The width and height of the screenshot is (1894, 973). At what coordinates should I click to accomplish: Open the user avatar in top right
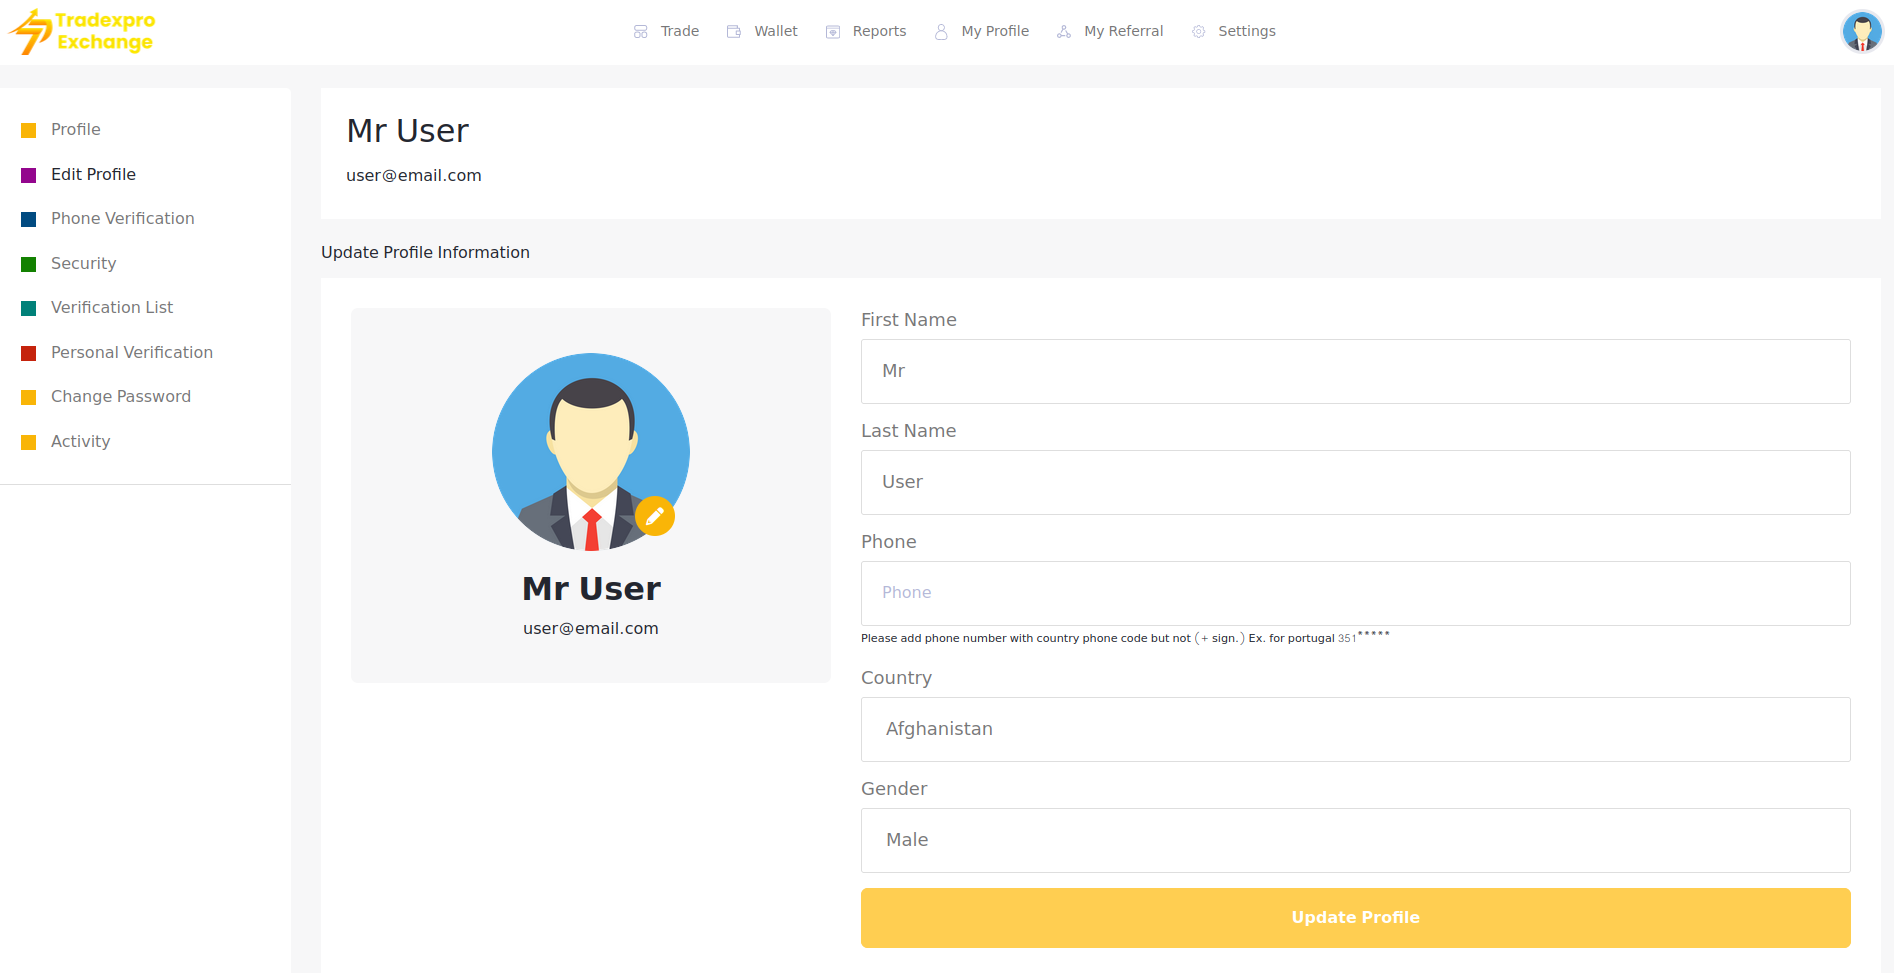point(1861,32)
